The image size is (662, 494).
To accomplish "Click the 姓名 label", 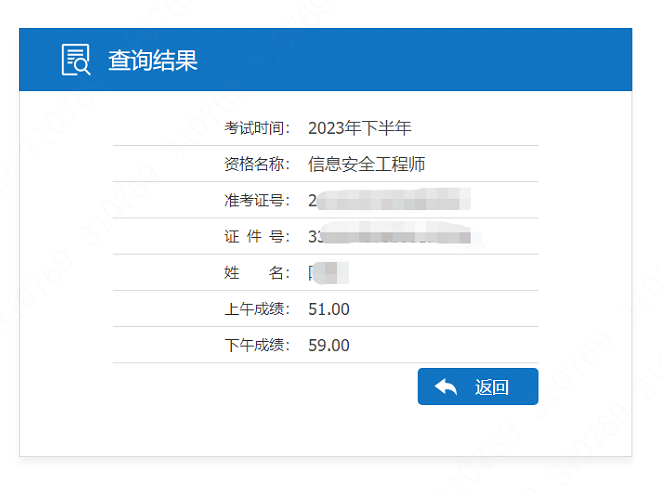I will click(x=257, y=273).
